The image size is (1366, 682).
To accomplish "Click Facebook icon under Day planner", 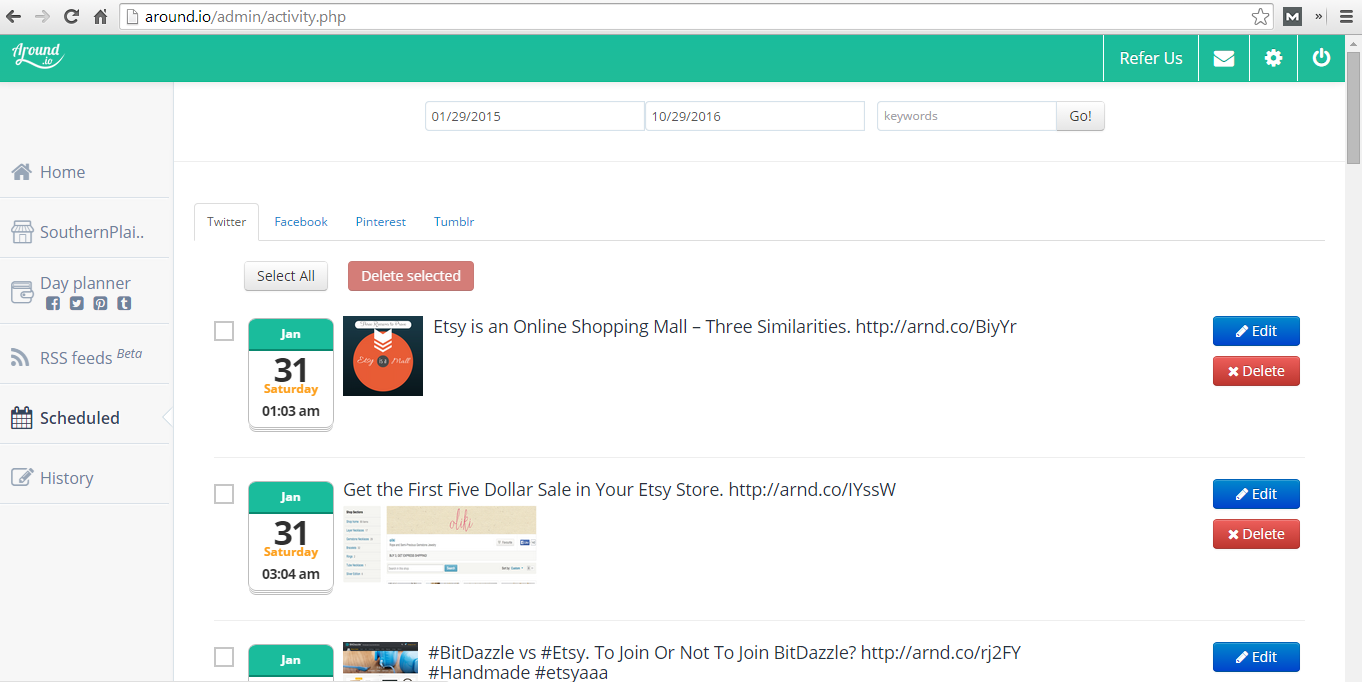I will point(53,303).
